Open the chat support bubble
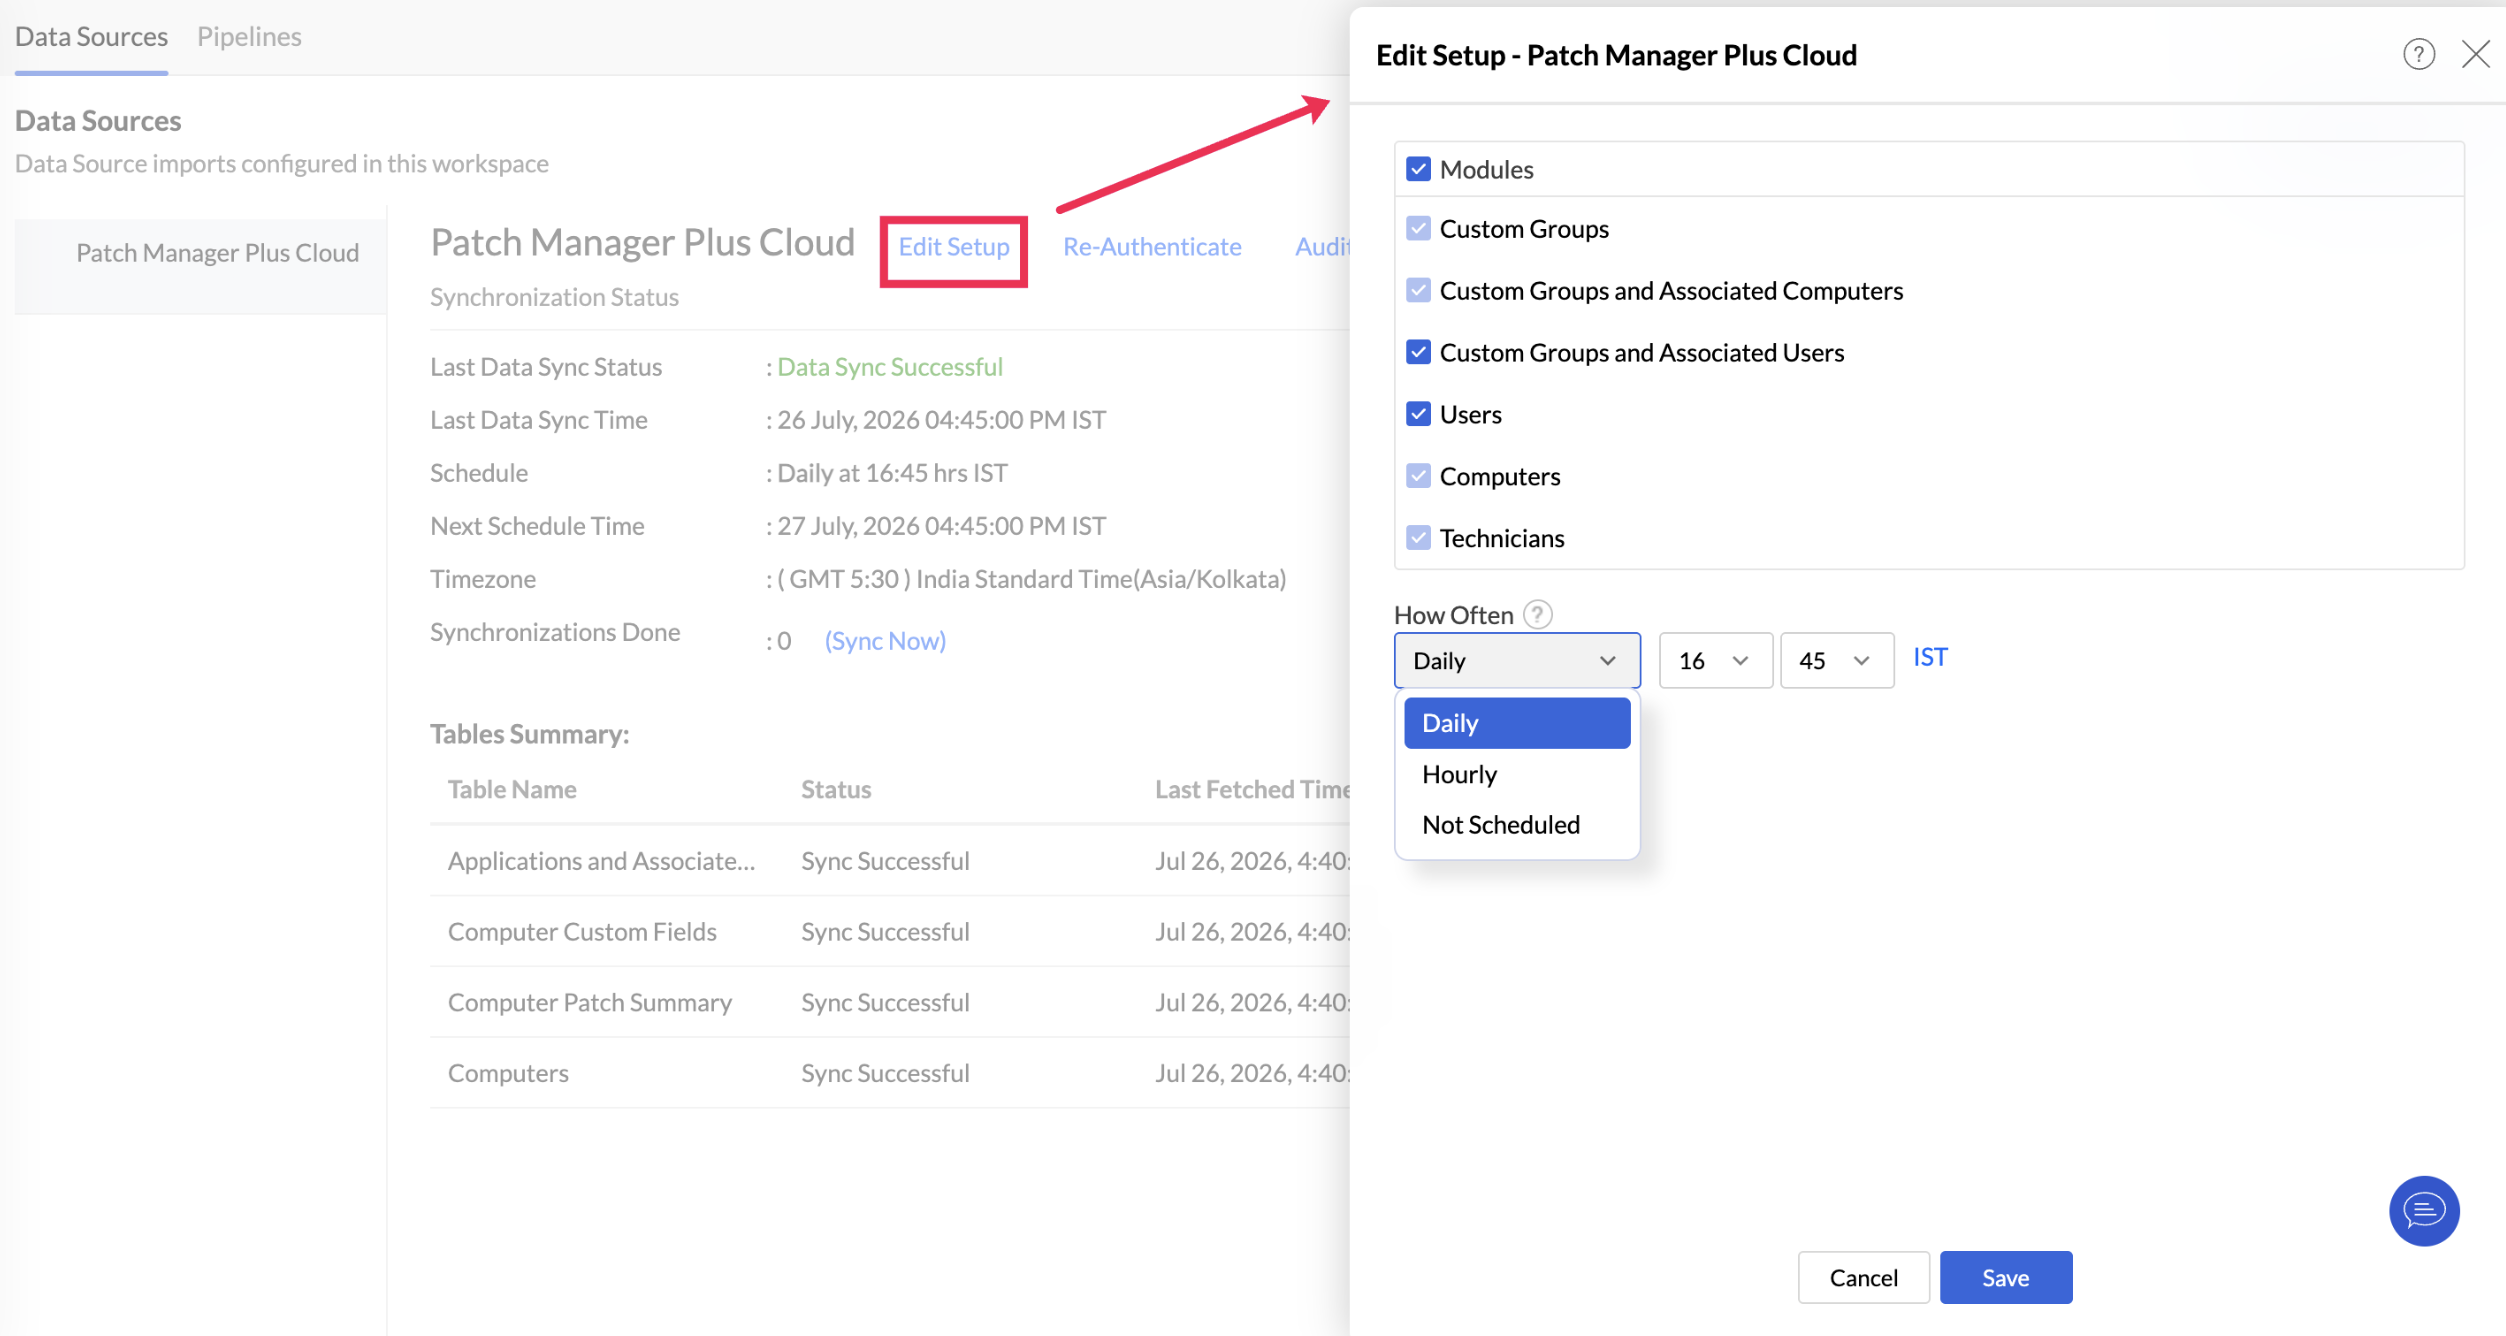 tap(2423, 1210)
